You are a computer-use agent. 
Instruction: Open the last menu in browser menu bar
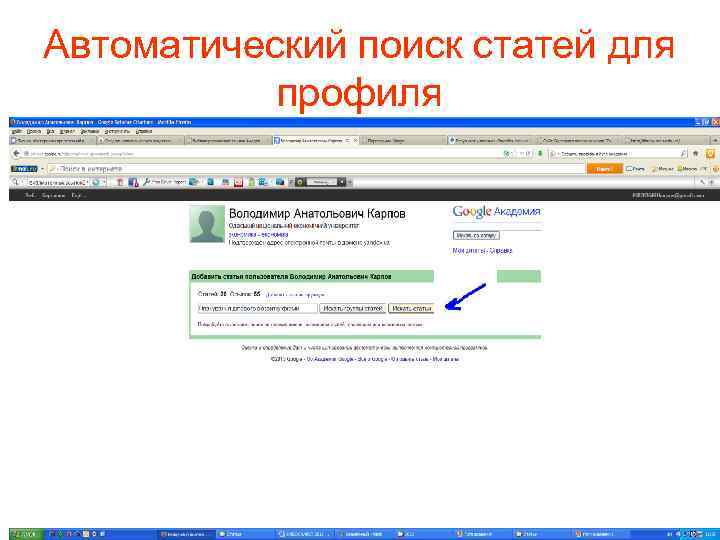144,131
